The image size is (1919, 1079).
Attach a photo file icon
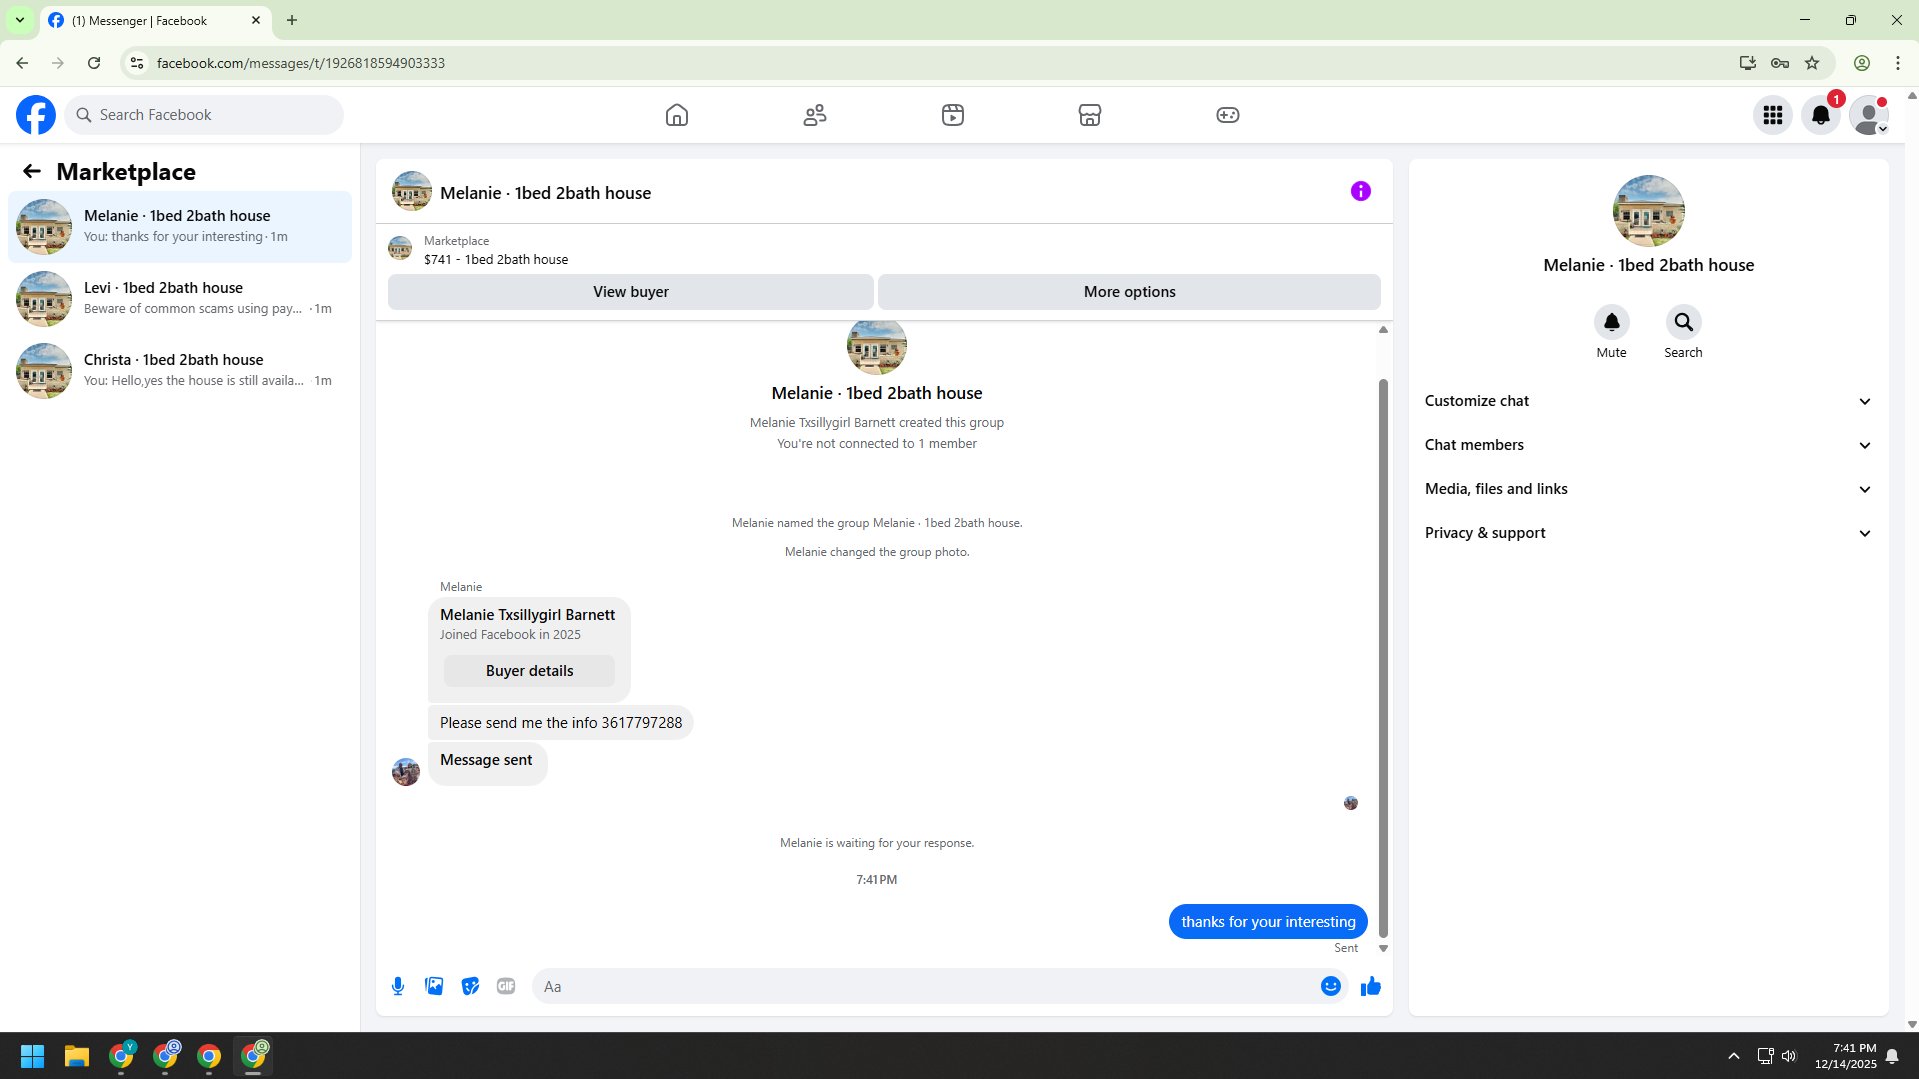click(434, 986)
